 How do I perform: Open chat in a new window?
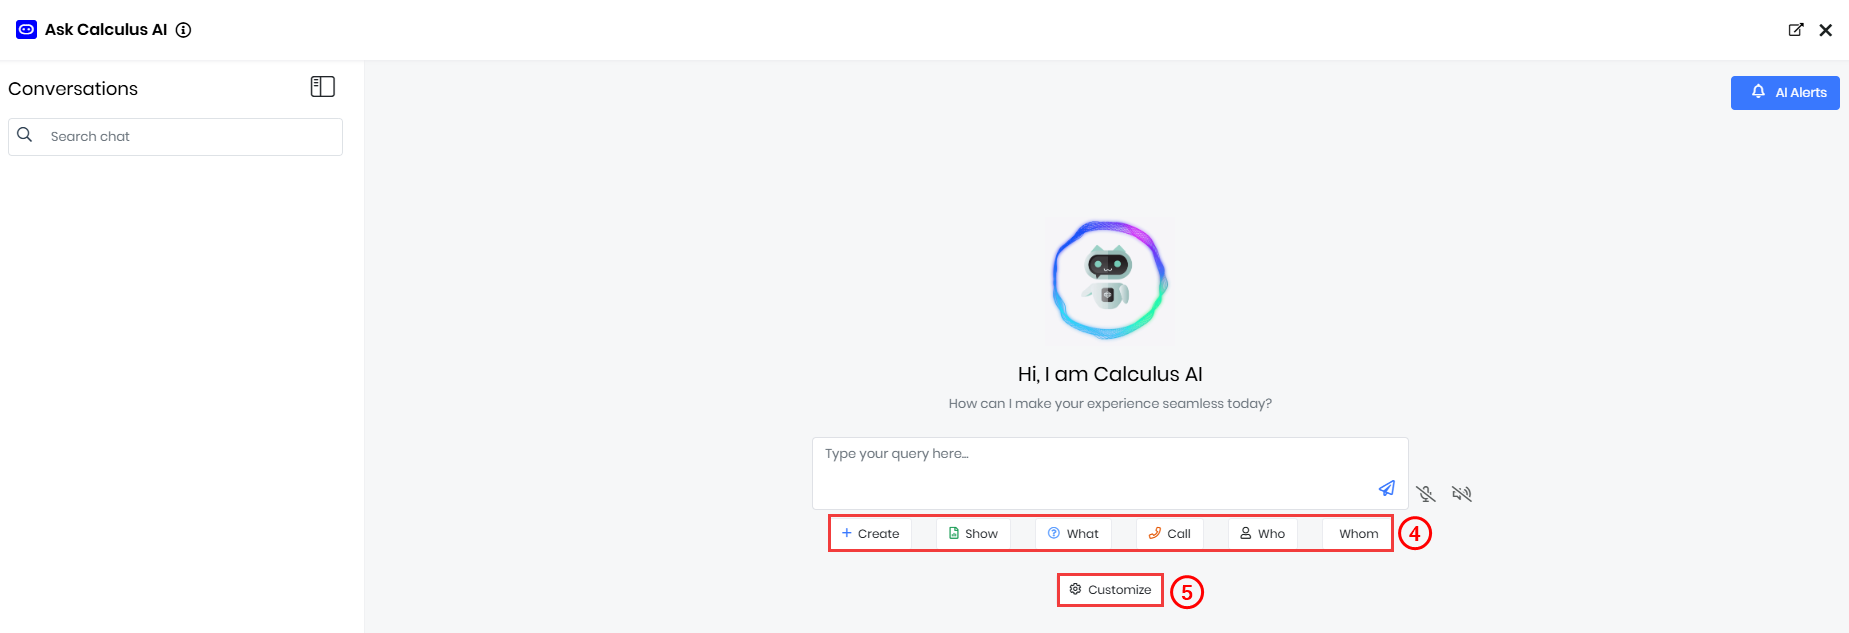[x=1796, y=30]
